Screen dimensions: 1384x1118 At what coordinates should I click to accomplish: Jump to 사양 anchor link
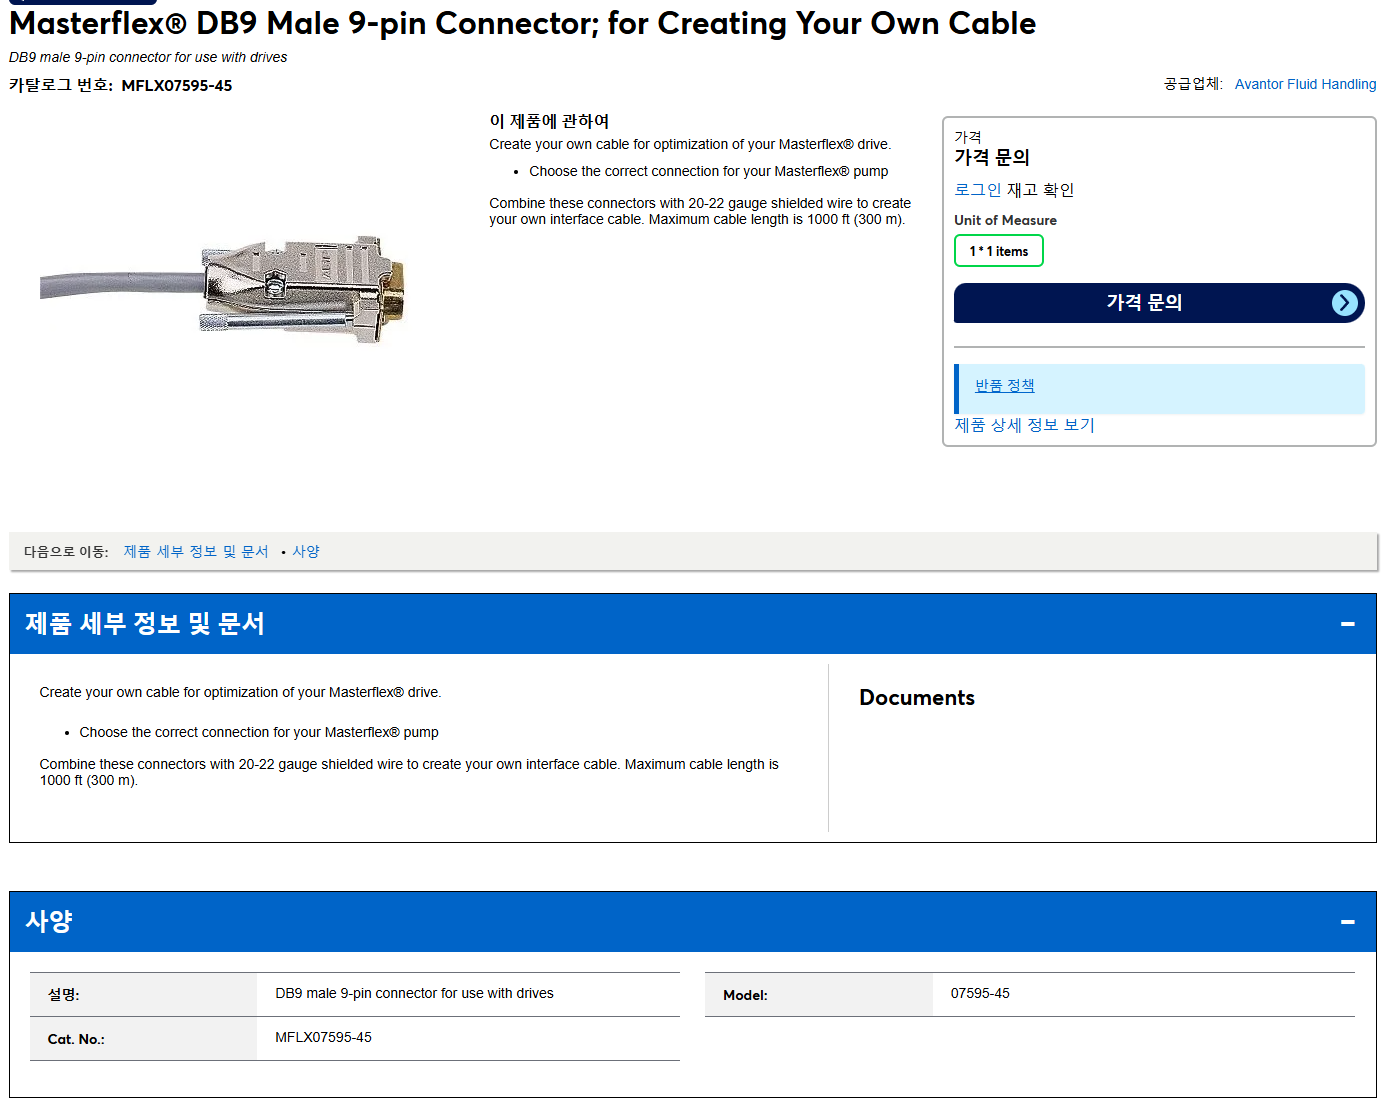(x=306, y=552)
